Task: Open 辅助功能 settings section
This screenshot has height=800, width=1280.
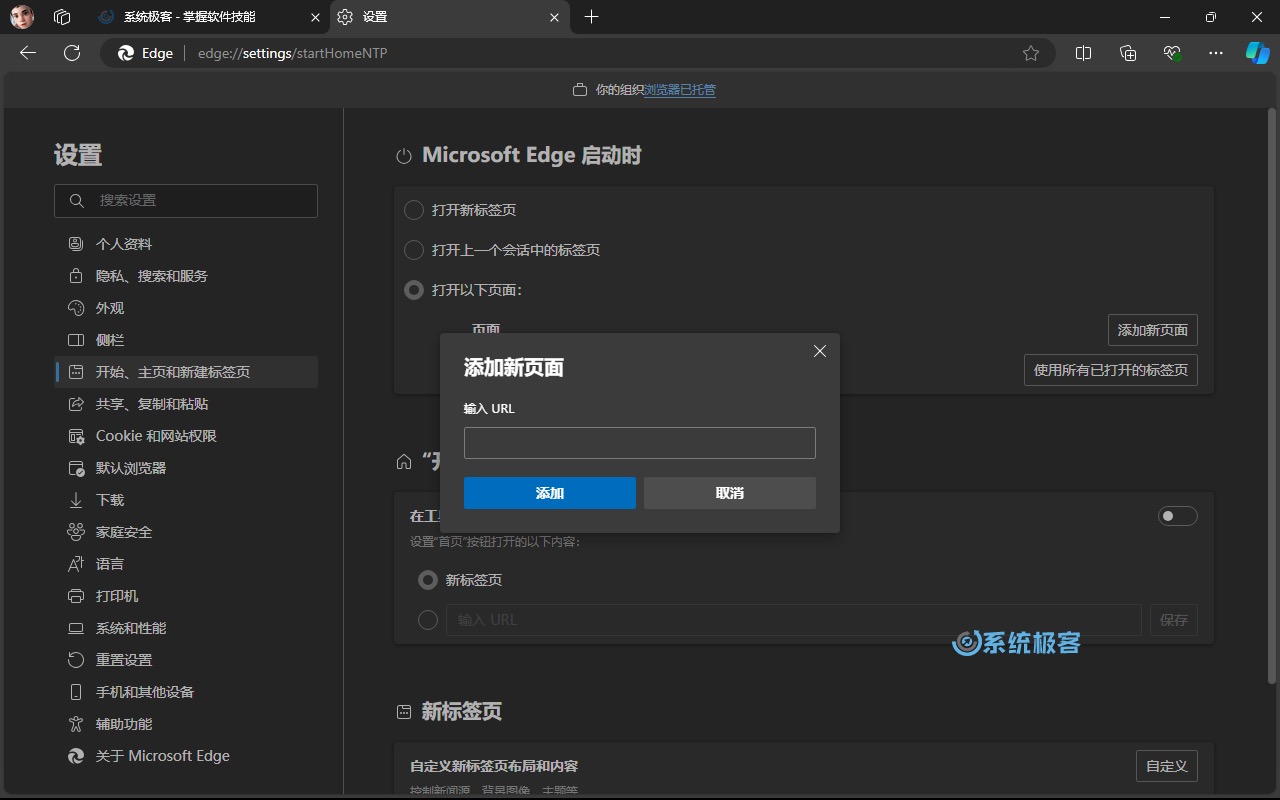Action: 186,724
